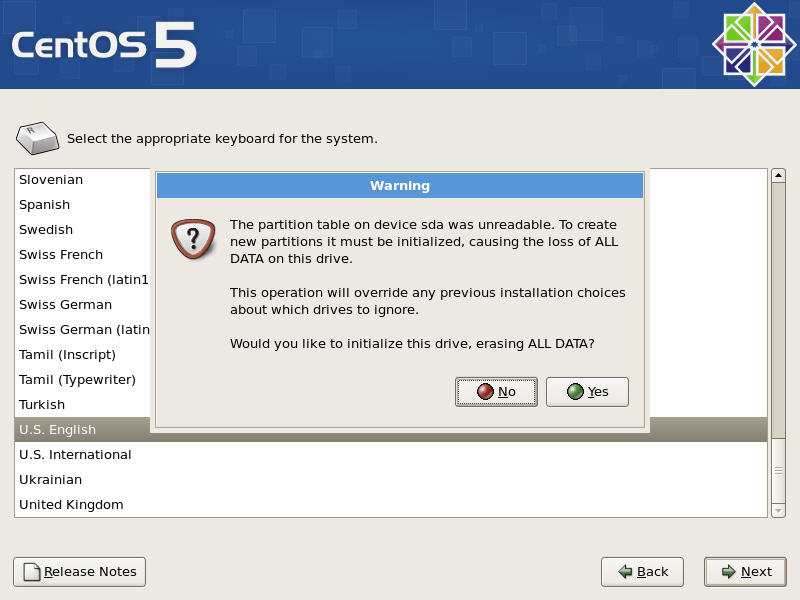Click the scrollbar up arrow
Viewport: 800px width, 600px height.
coord(778,176)
